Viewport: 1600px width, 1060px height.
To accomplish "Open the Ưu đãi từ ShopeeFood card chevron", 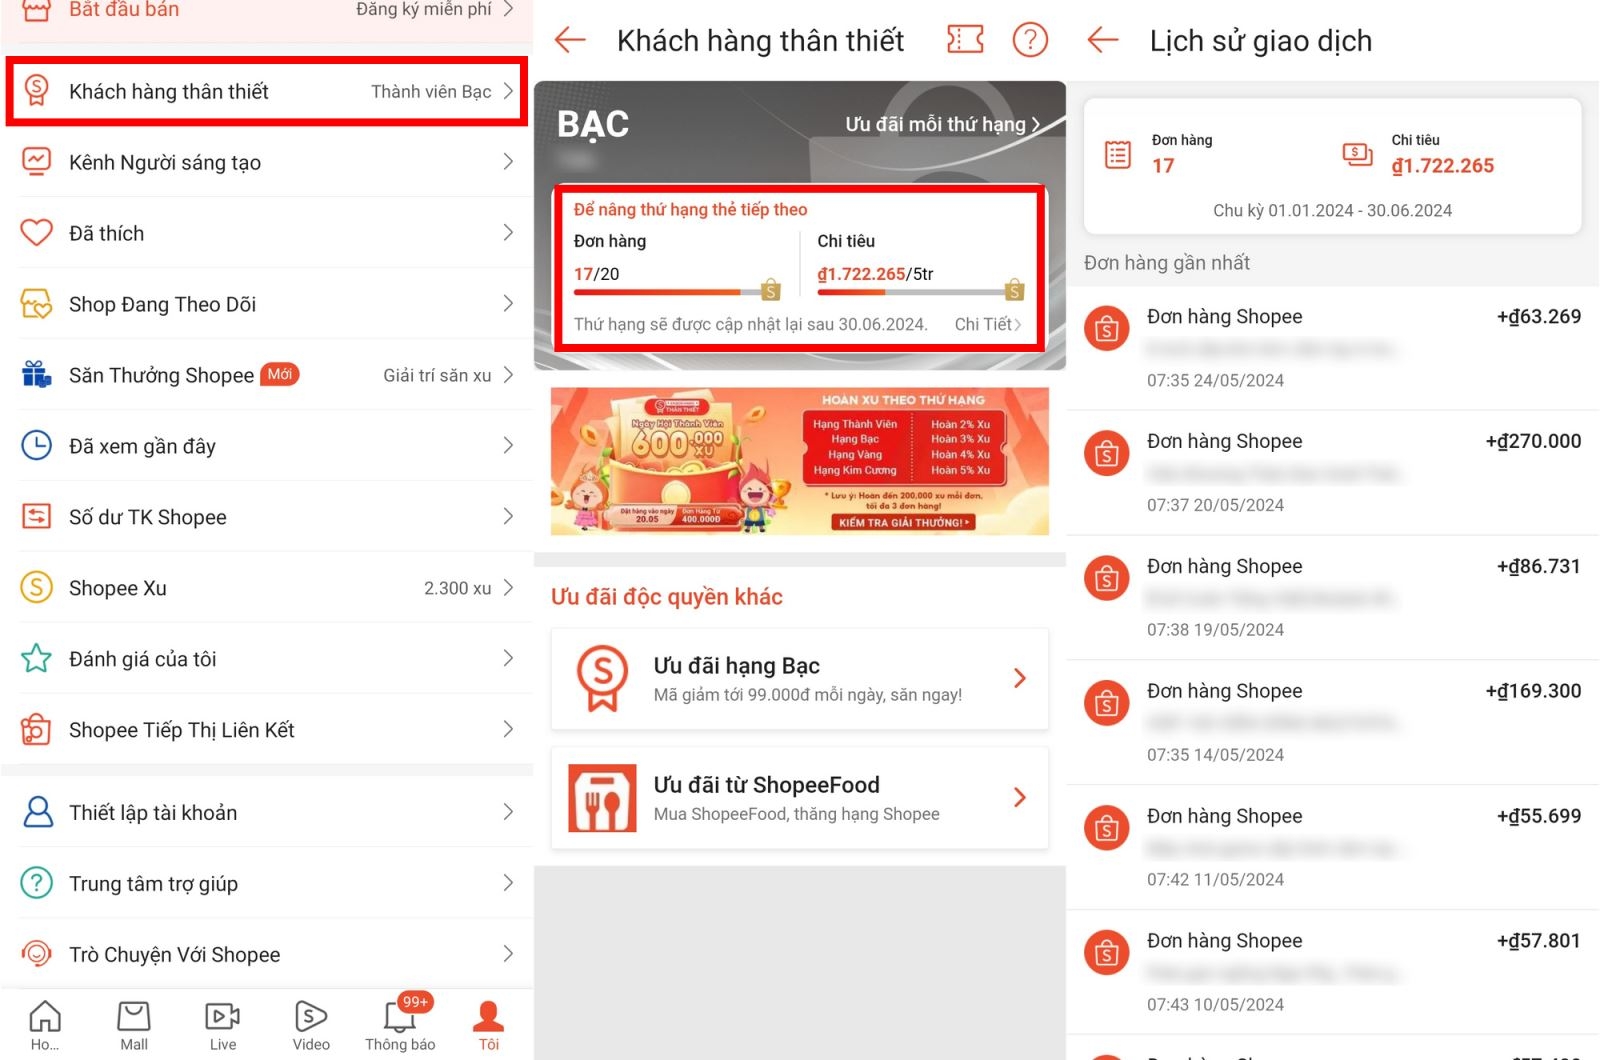I will point(1020,797).
